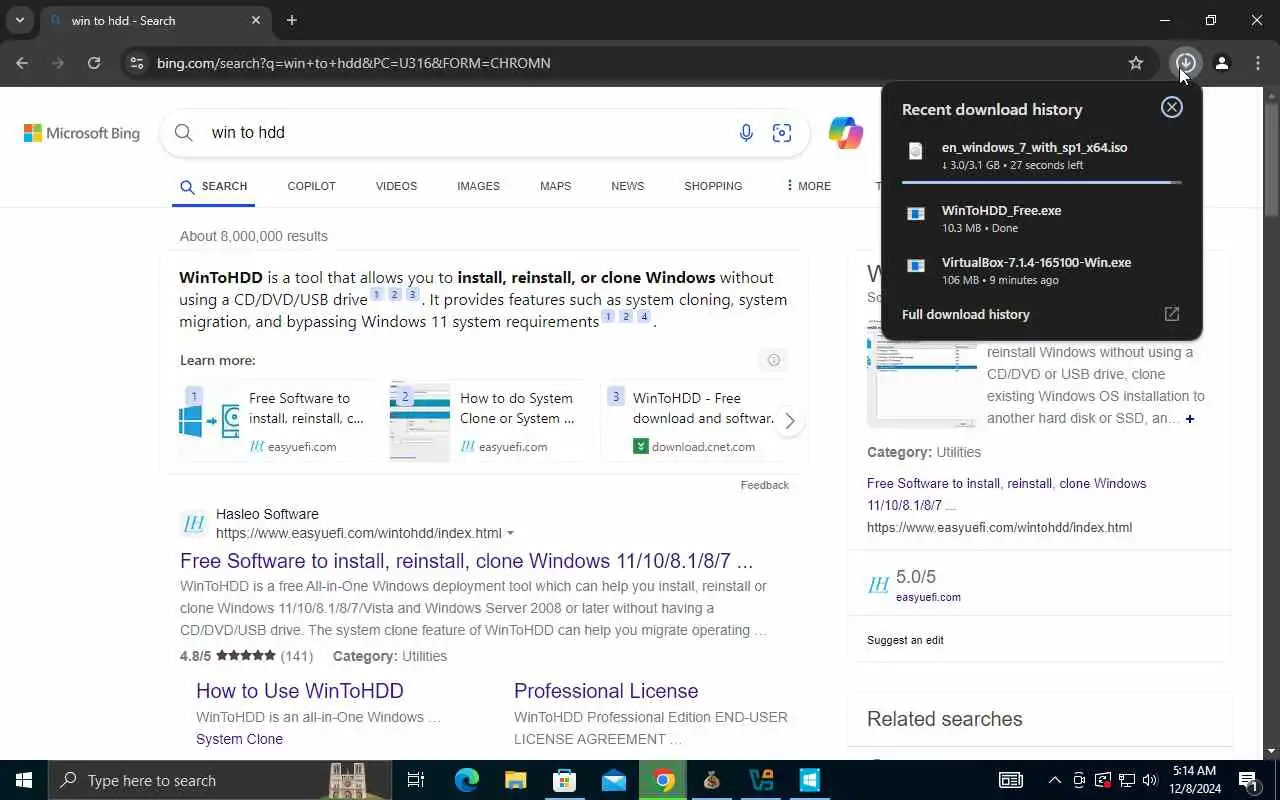
Task: Switch to the COPILOT tab
Action: [x=311, y=186]
